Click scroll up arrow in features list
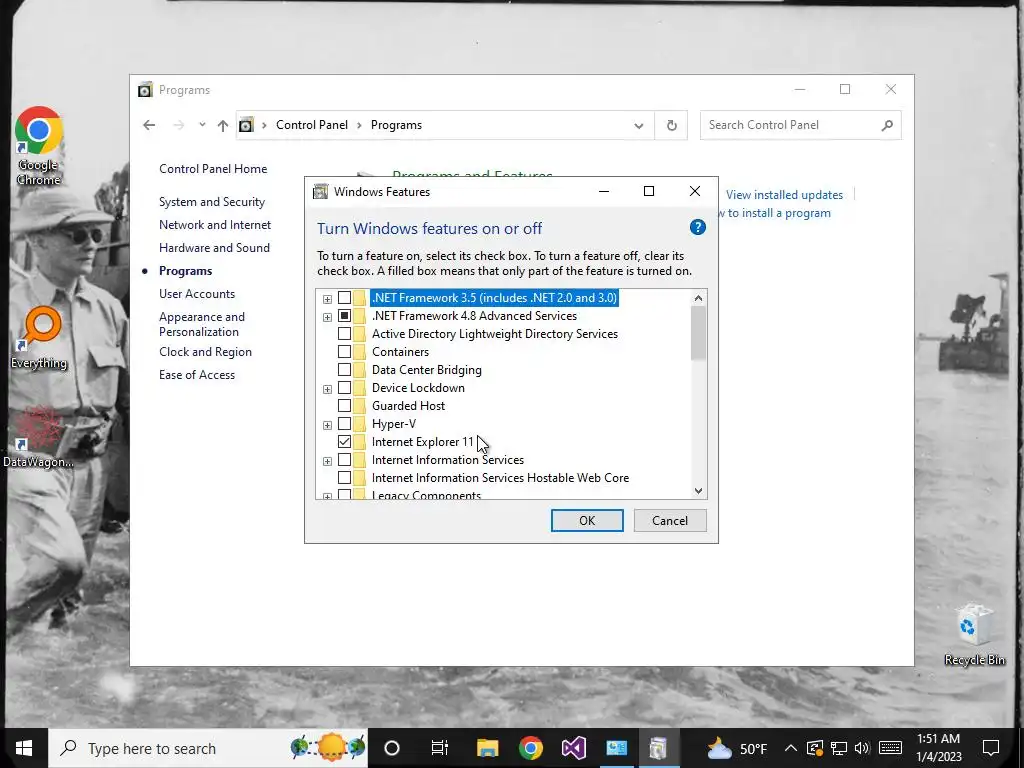 (x=698, y=298)
